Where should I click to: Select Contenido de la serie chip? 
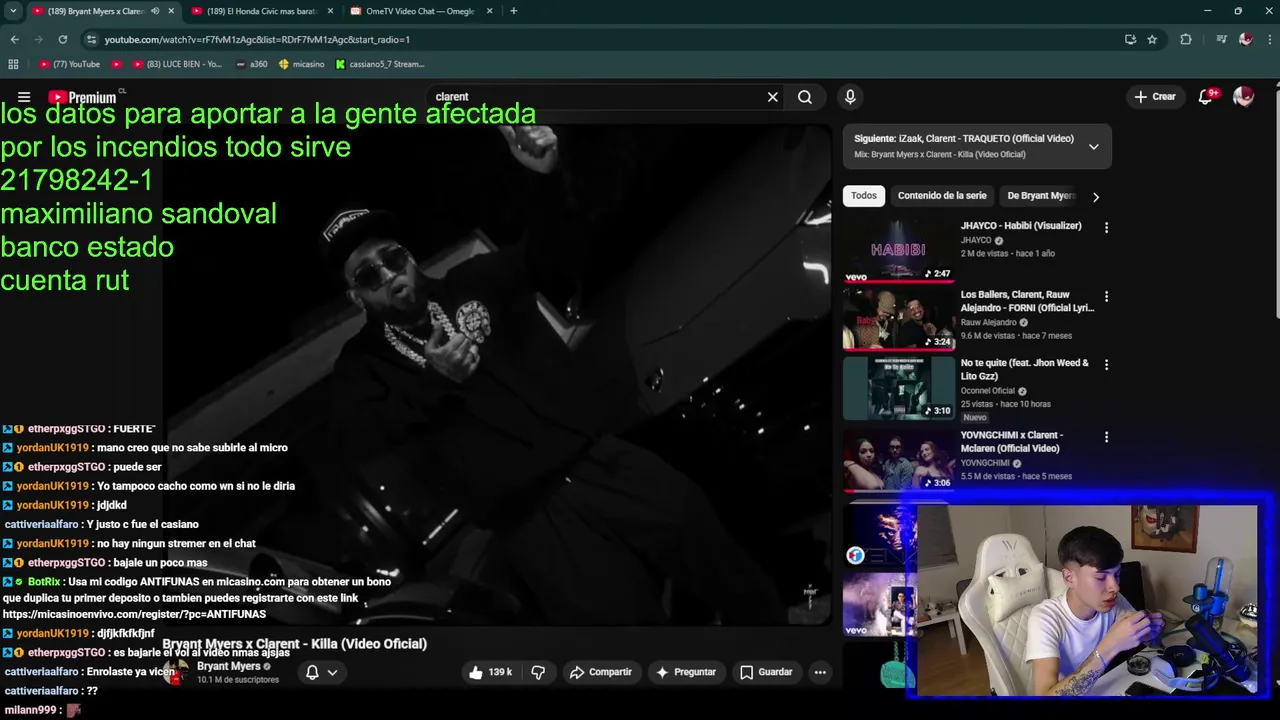pos(942,196)
